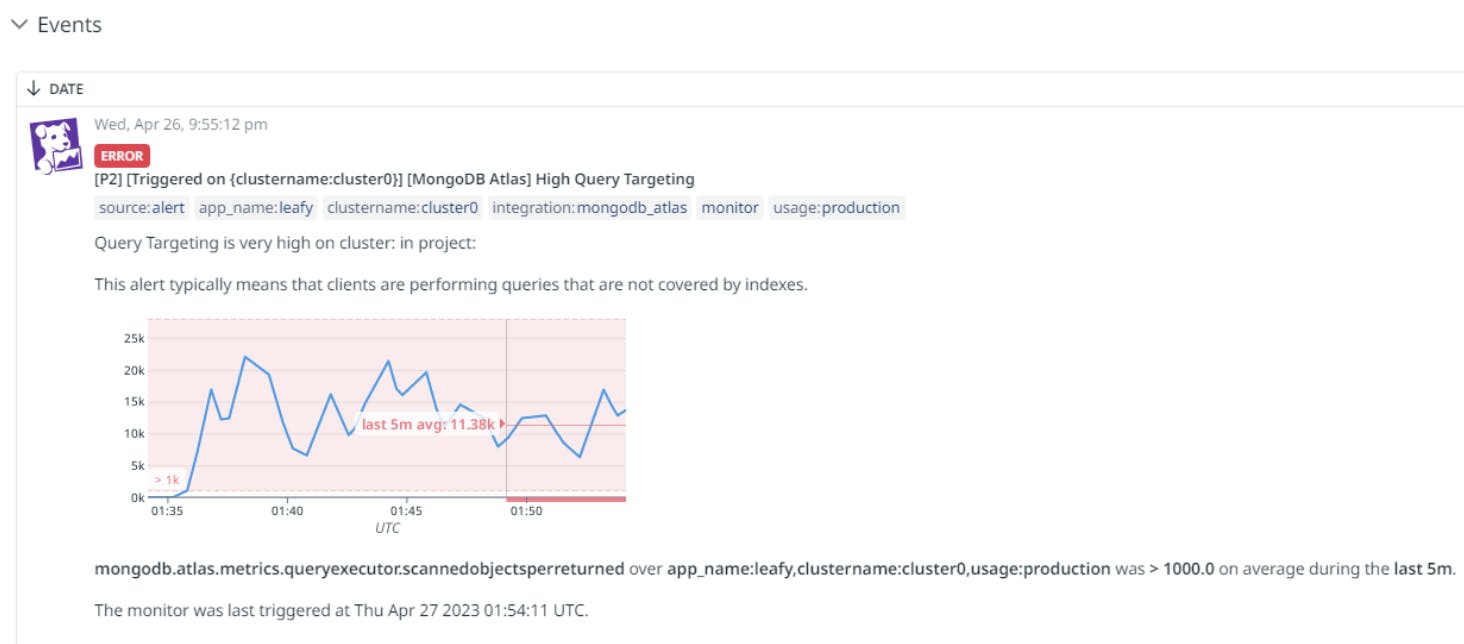The image size is (1464, 644).
Task: Click the usage:production tag
Action: tap(836, 208)
